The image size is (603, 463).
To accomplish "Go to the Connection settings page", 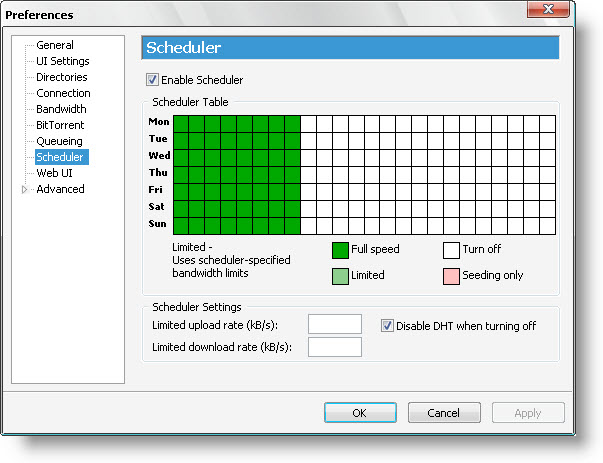I will pos(63,93).
